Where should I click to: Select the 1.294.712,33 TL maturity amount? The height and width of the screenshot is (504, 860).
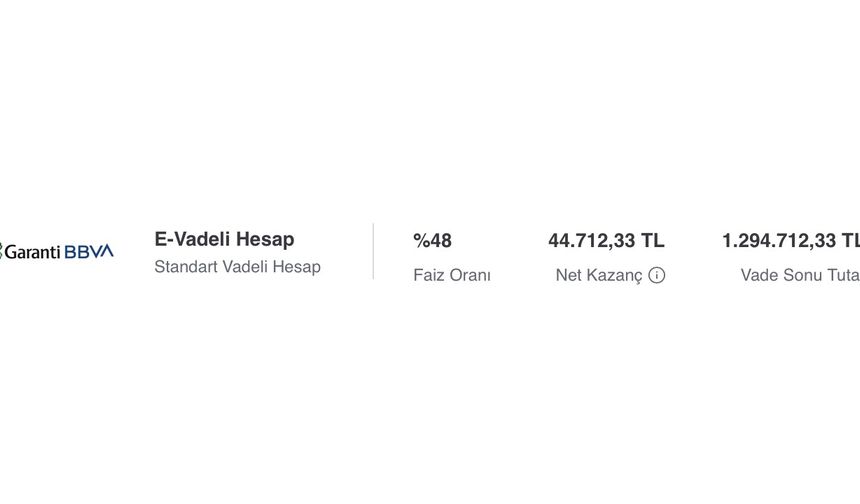point(791,241)
